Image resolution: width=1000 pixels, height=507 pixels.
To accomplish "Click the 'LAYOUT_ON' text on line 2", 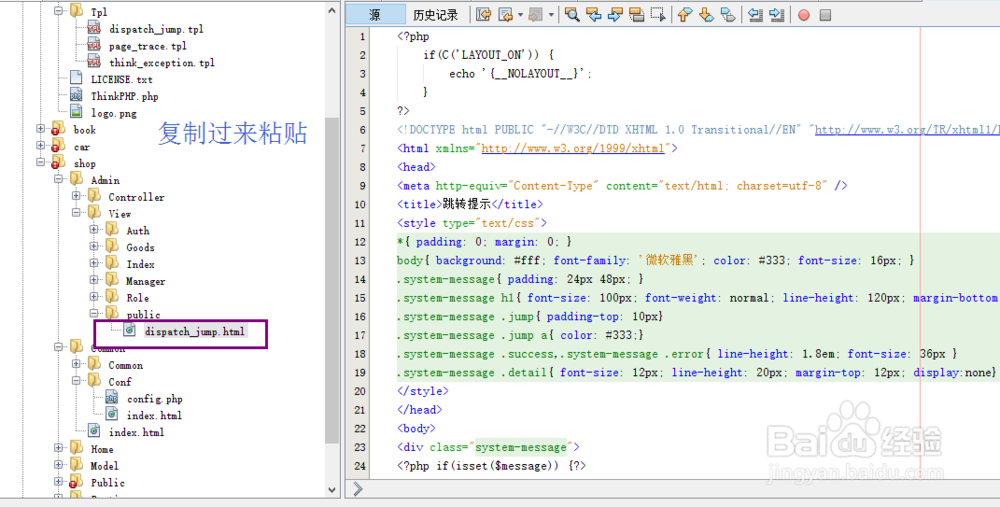I will [489, 55].
